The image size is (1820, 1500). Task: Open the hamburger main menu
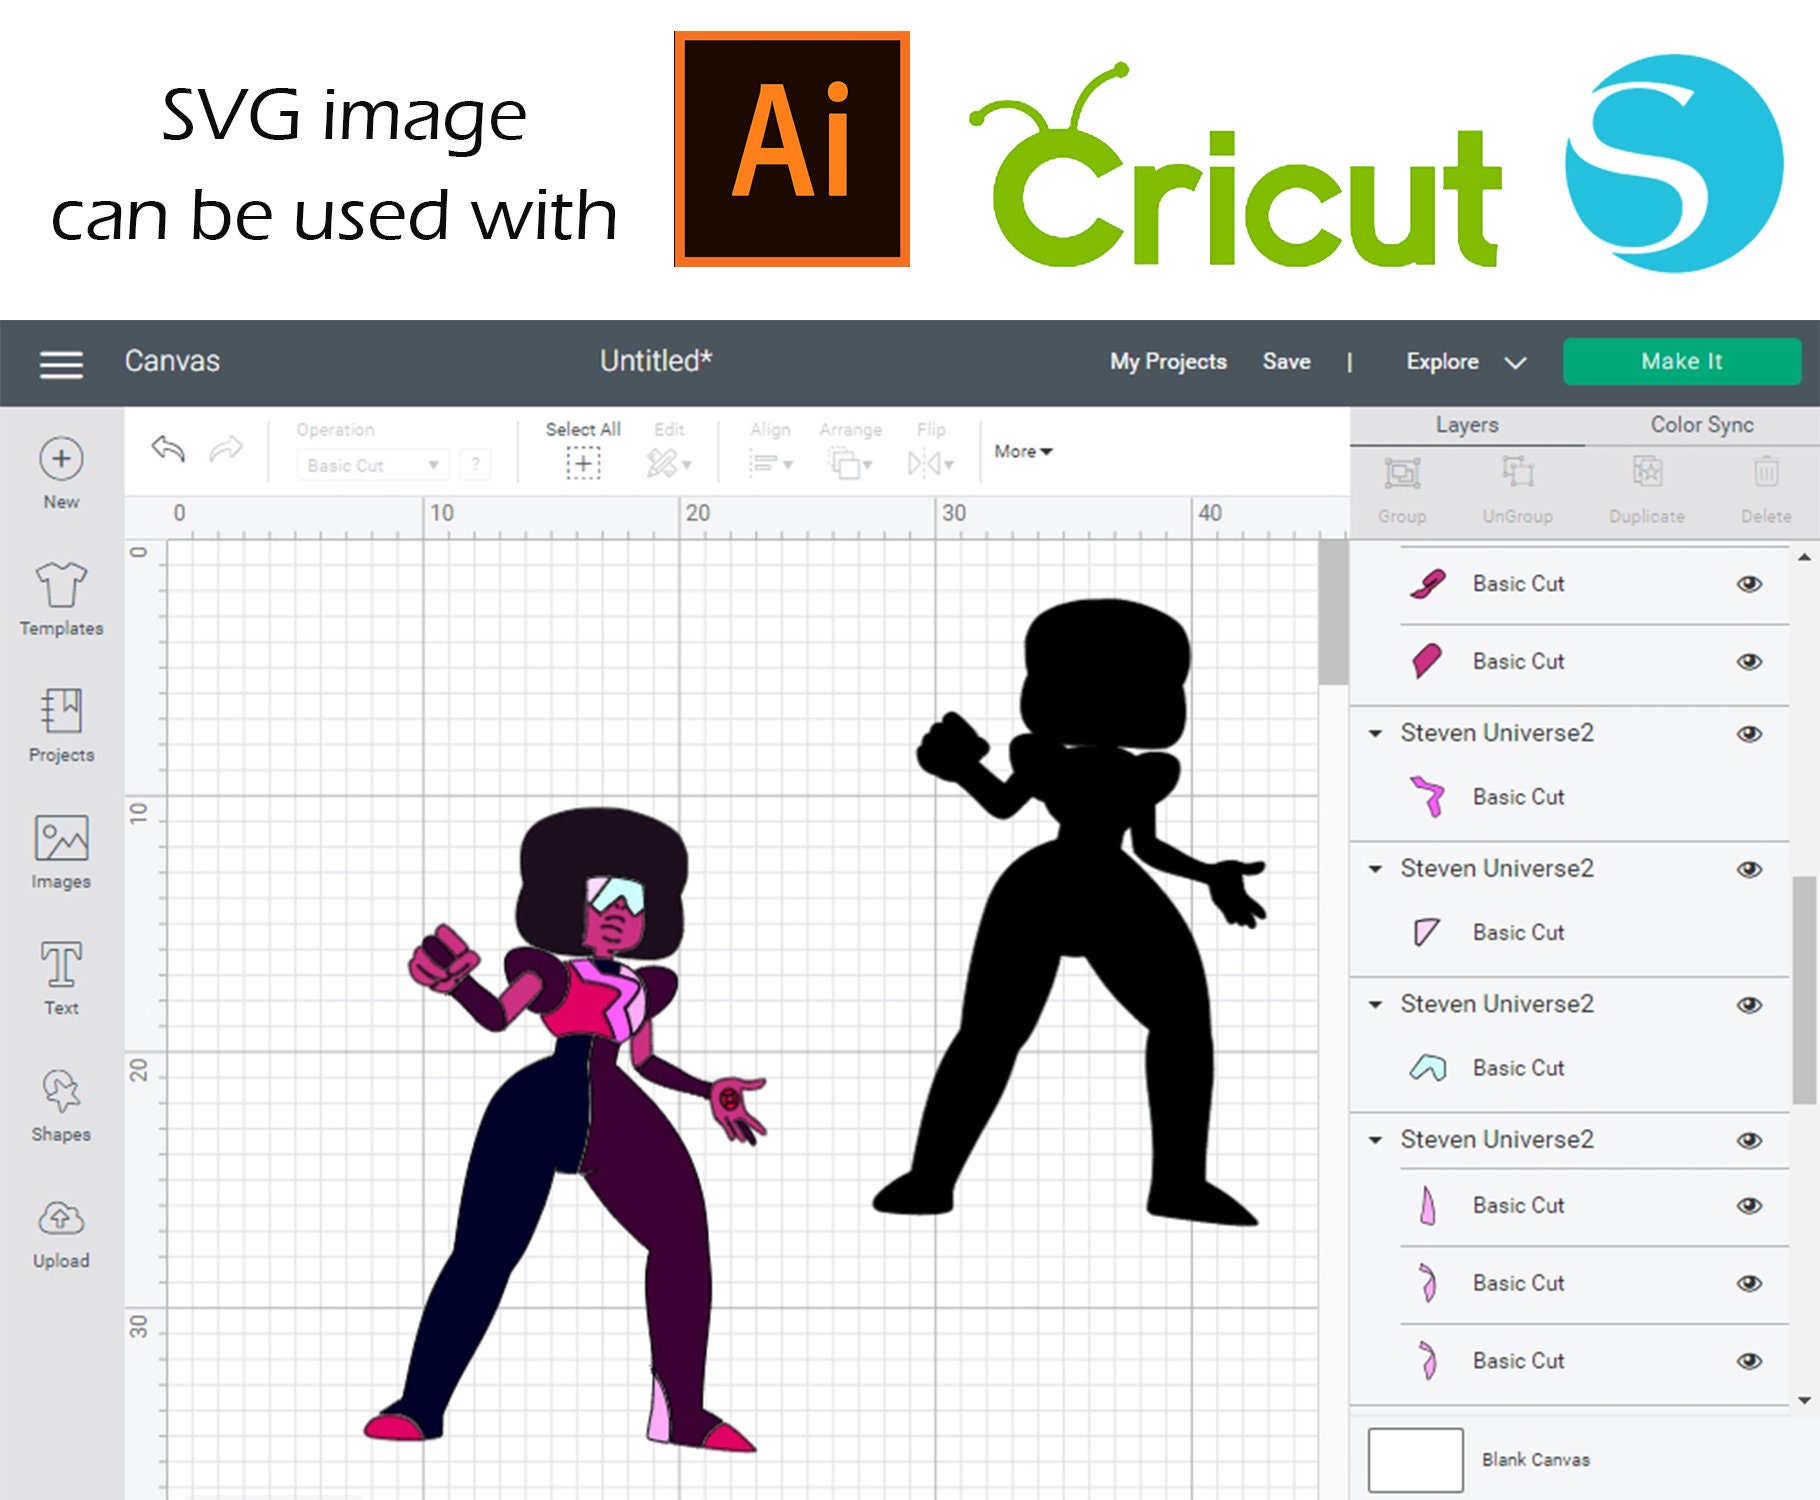coord(61,364)
